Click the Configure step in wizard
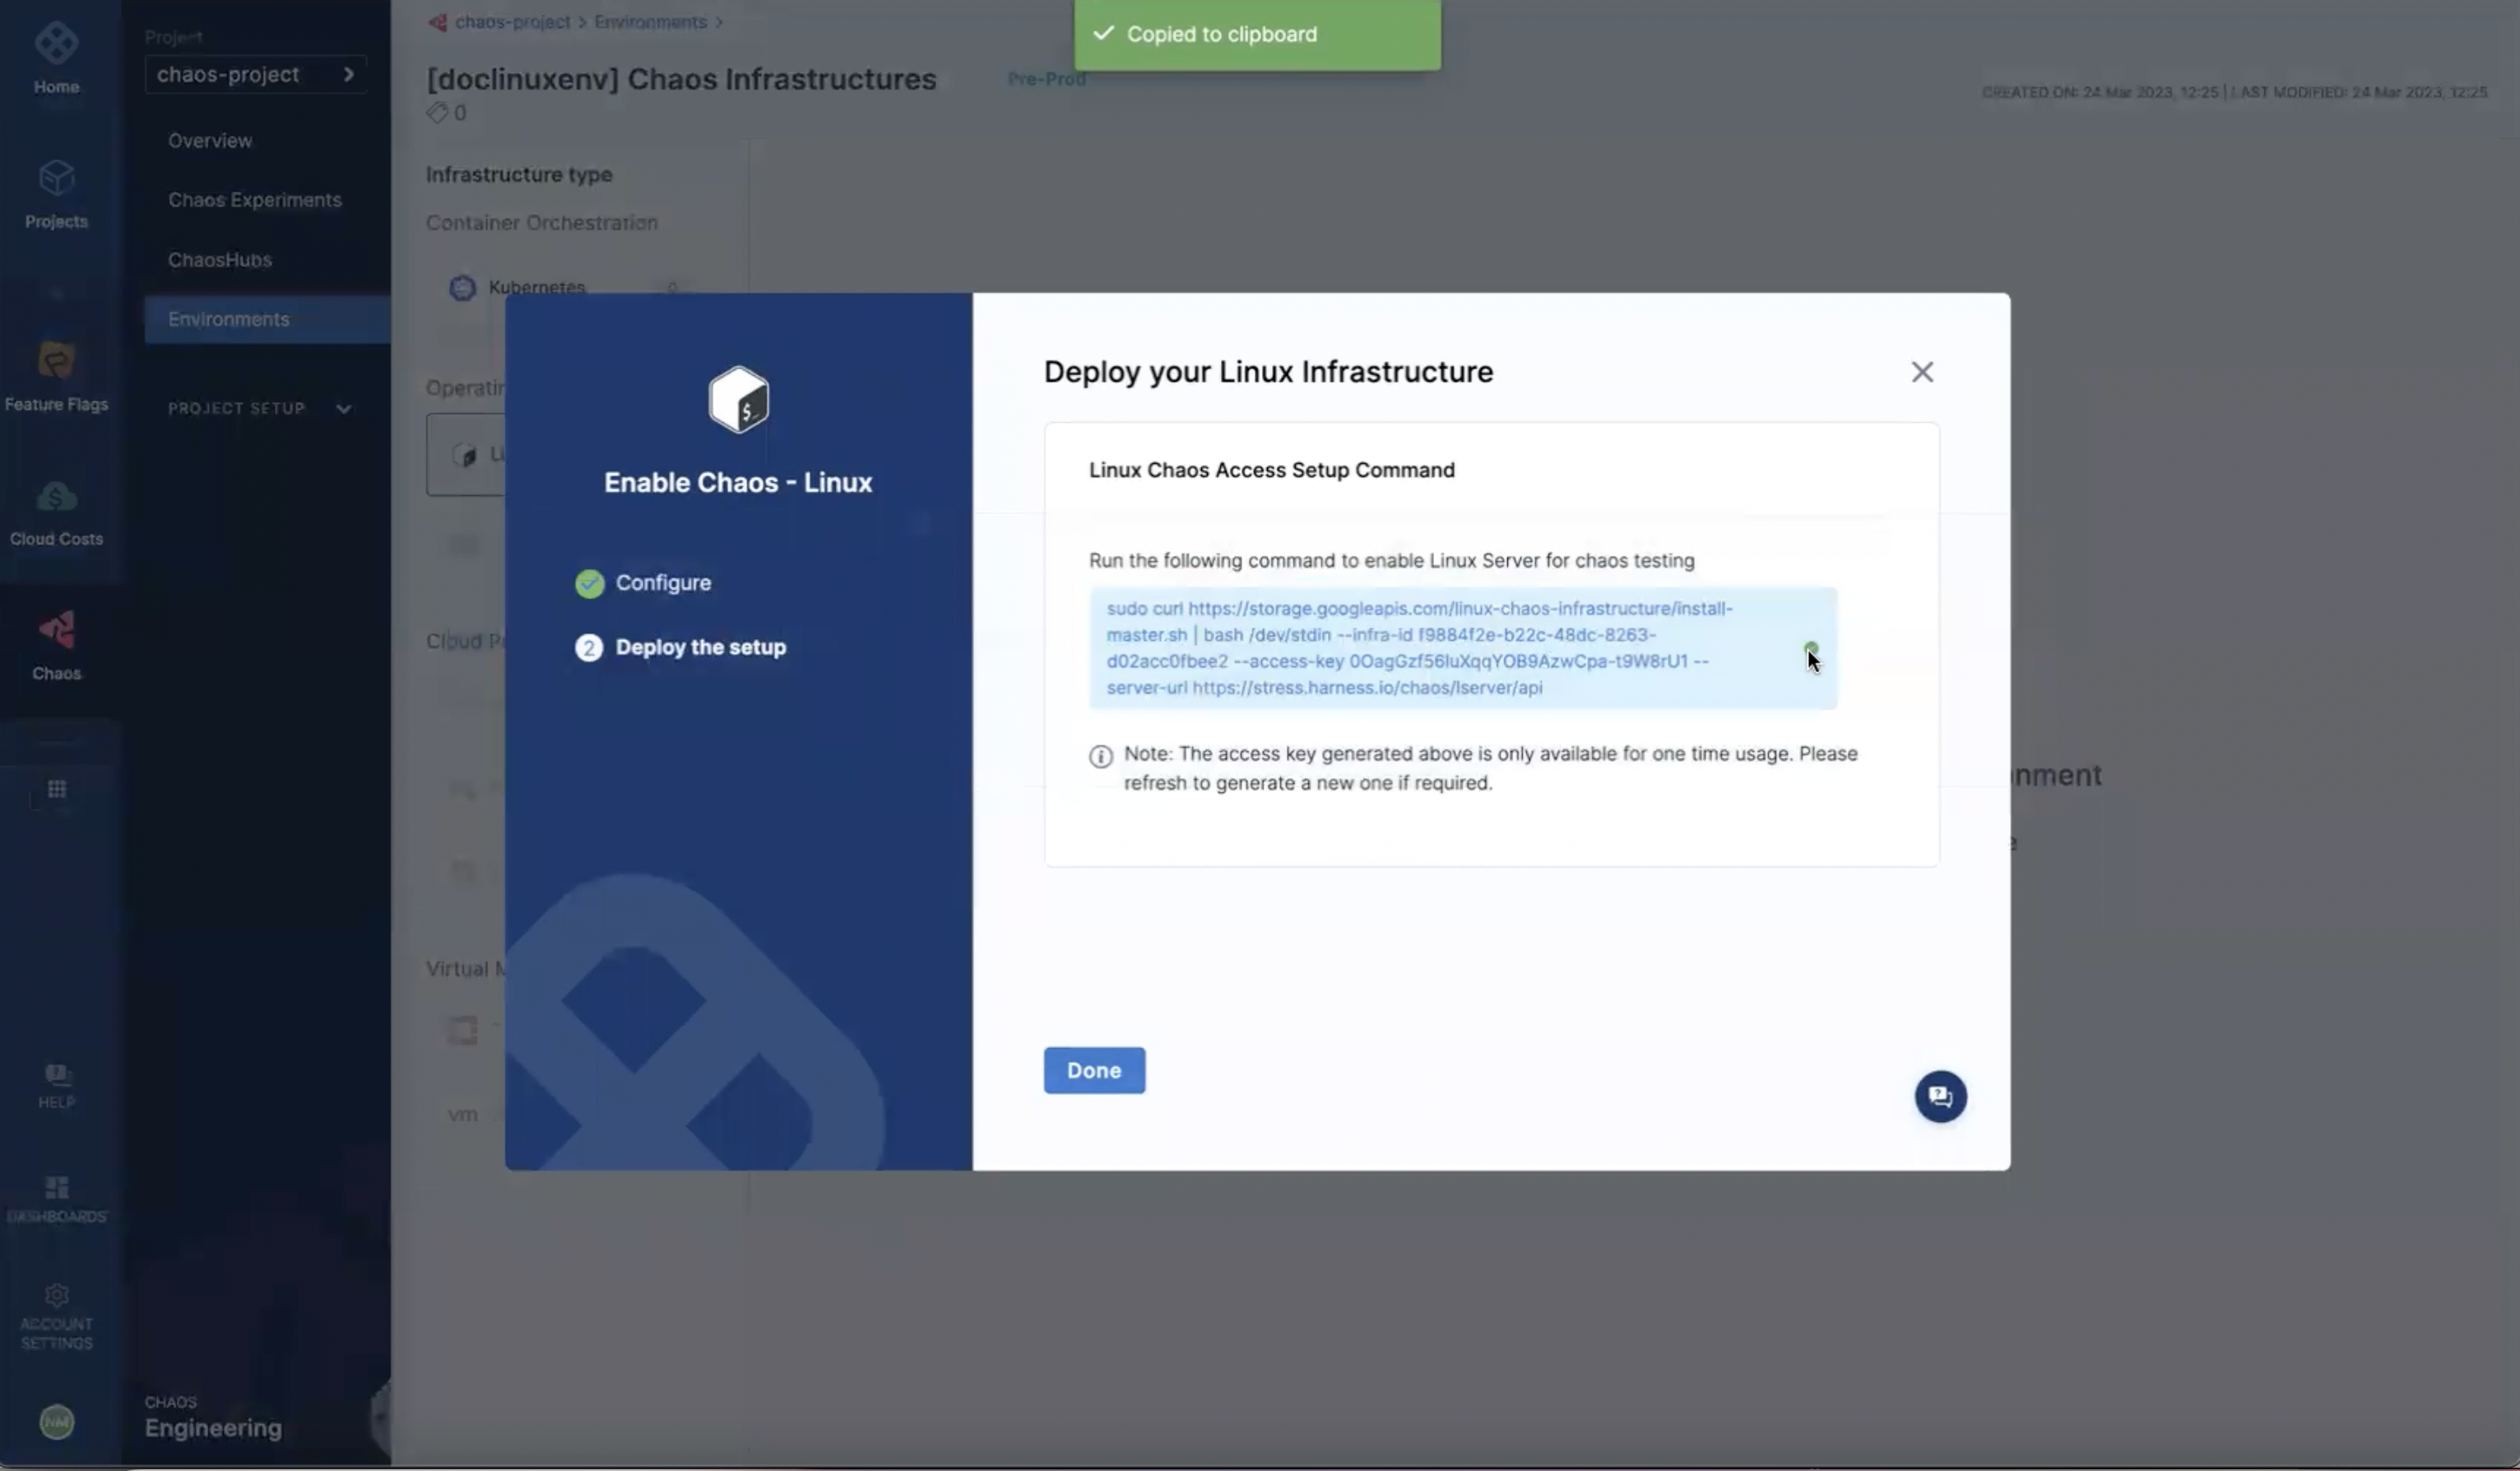Screen dimensions: 2520x1471 (662, 583)
